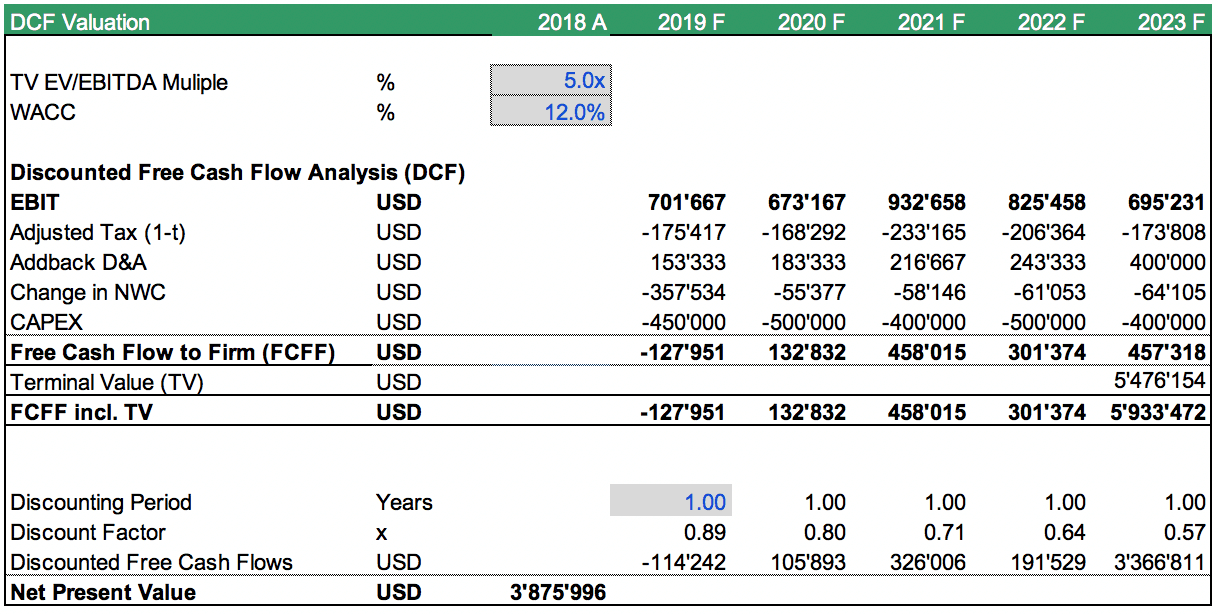The height and width of the screenshot is (614, 1218).
Task: Select the Addback D&A row label
Action: (x=77, y=262)
